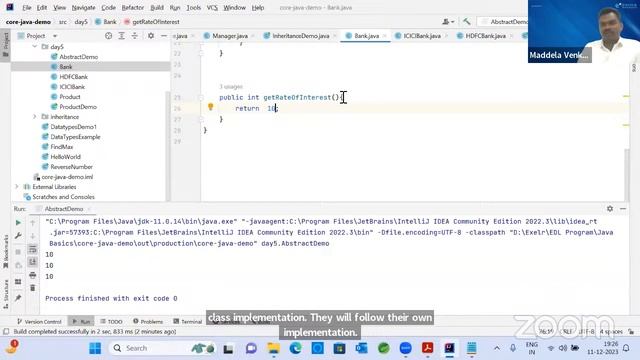Open the Build menu
The width and height of the screenshot is (640, 360).
pos(157,7)
